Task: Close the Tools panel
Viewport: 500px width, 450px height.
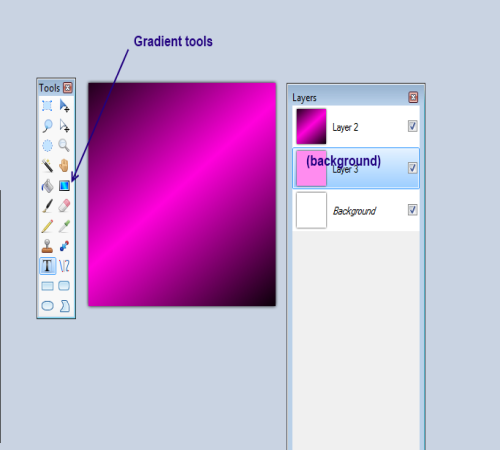Action: coord(68,88)
